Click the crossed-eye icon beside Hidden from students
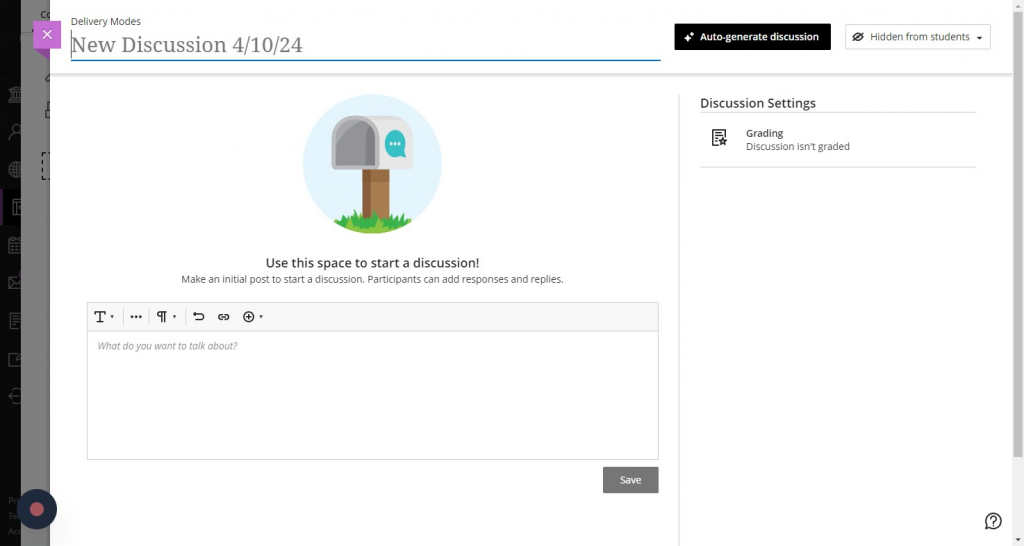Viewport: 1024px width, 546px height. point(858,37)
